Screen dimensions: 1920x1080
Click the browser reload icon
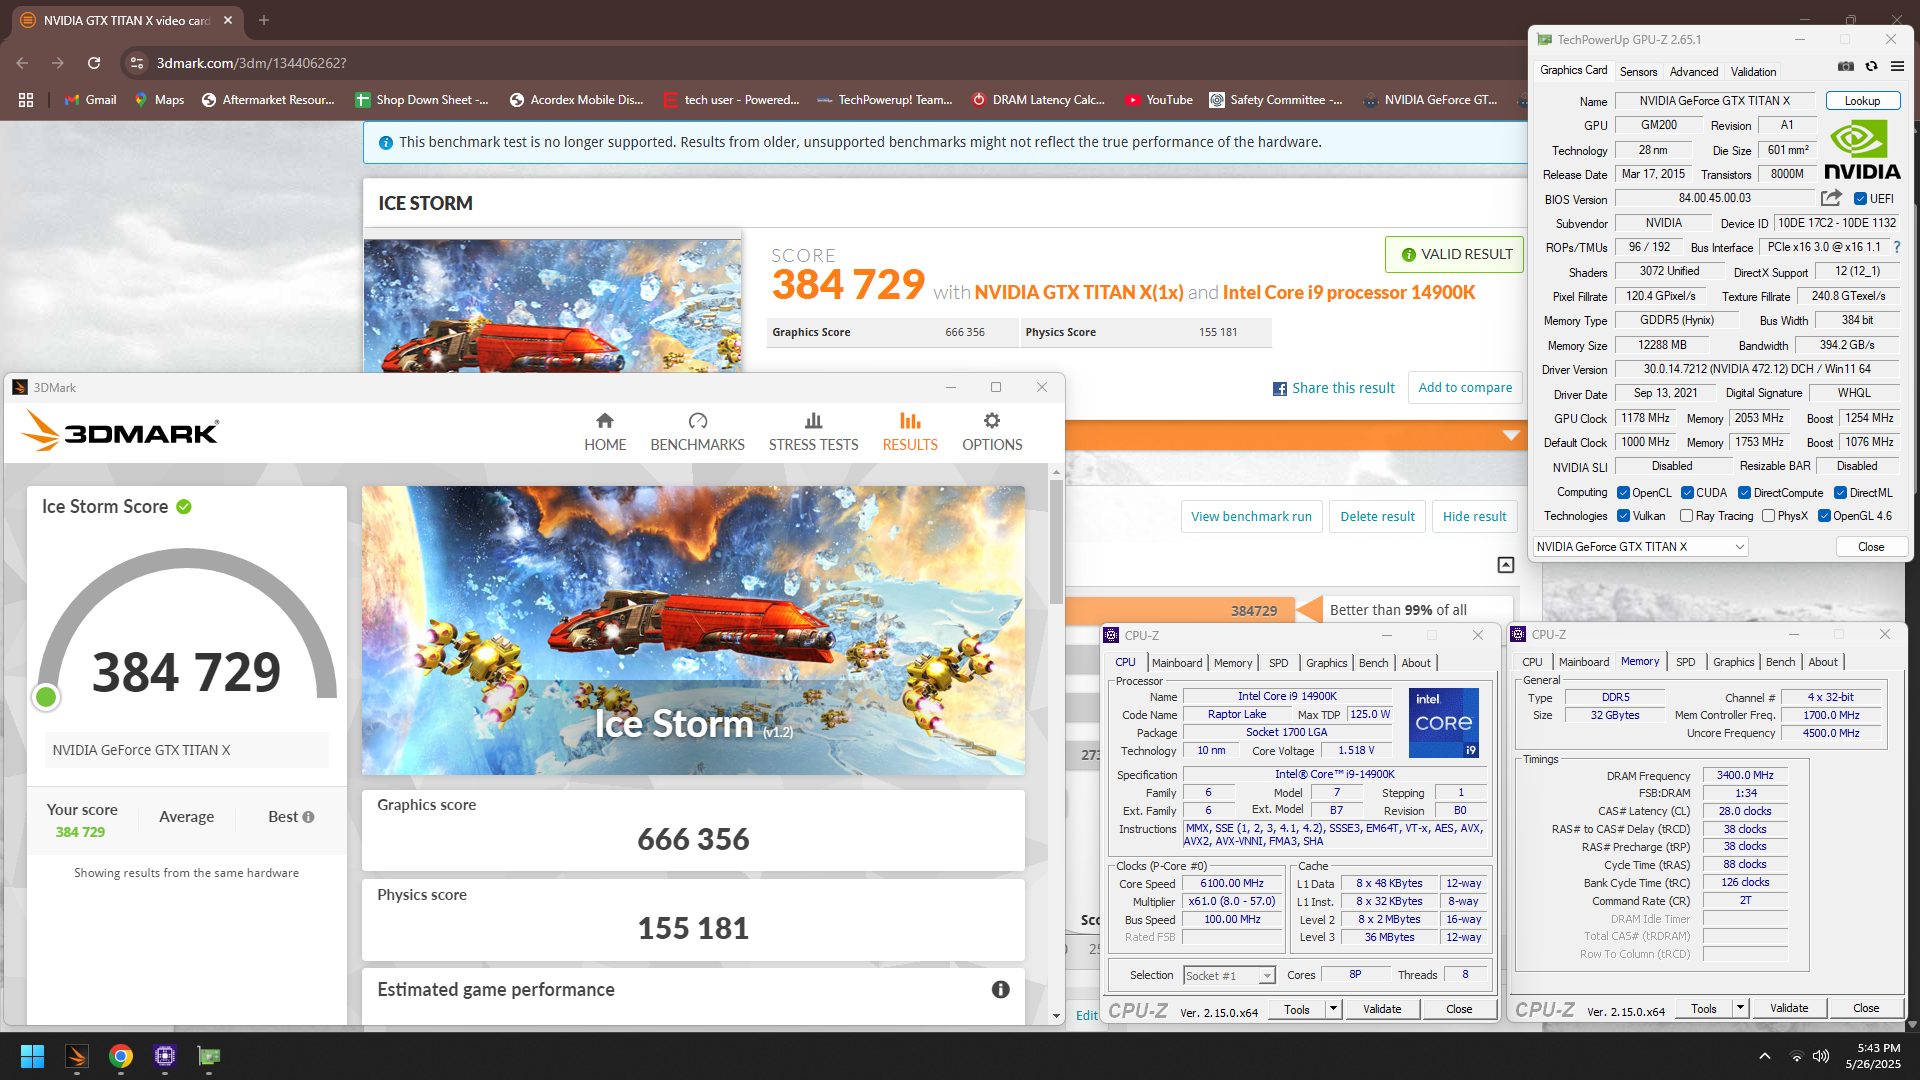[94, 63]
